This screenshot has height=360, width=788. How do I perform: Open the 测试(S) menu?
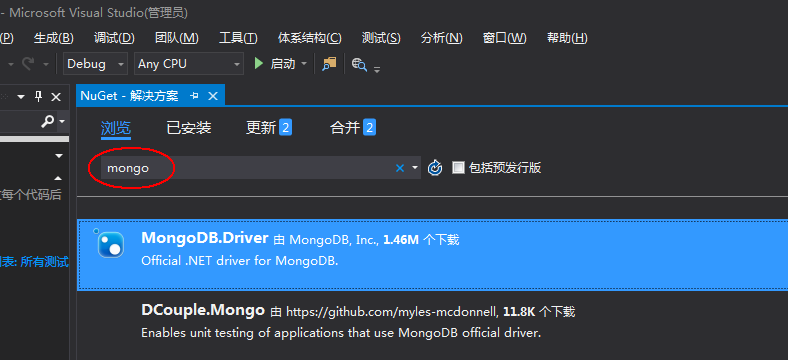click(x=381, y=38)
